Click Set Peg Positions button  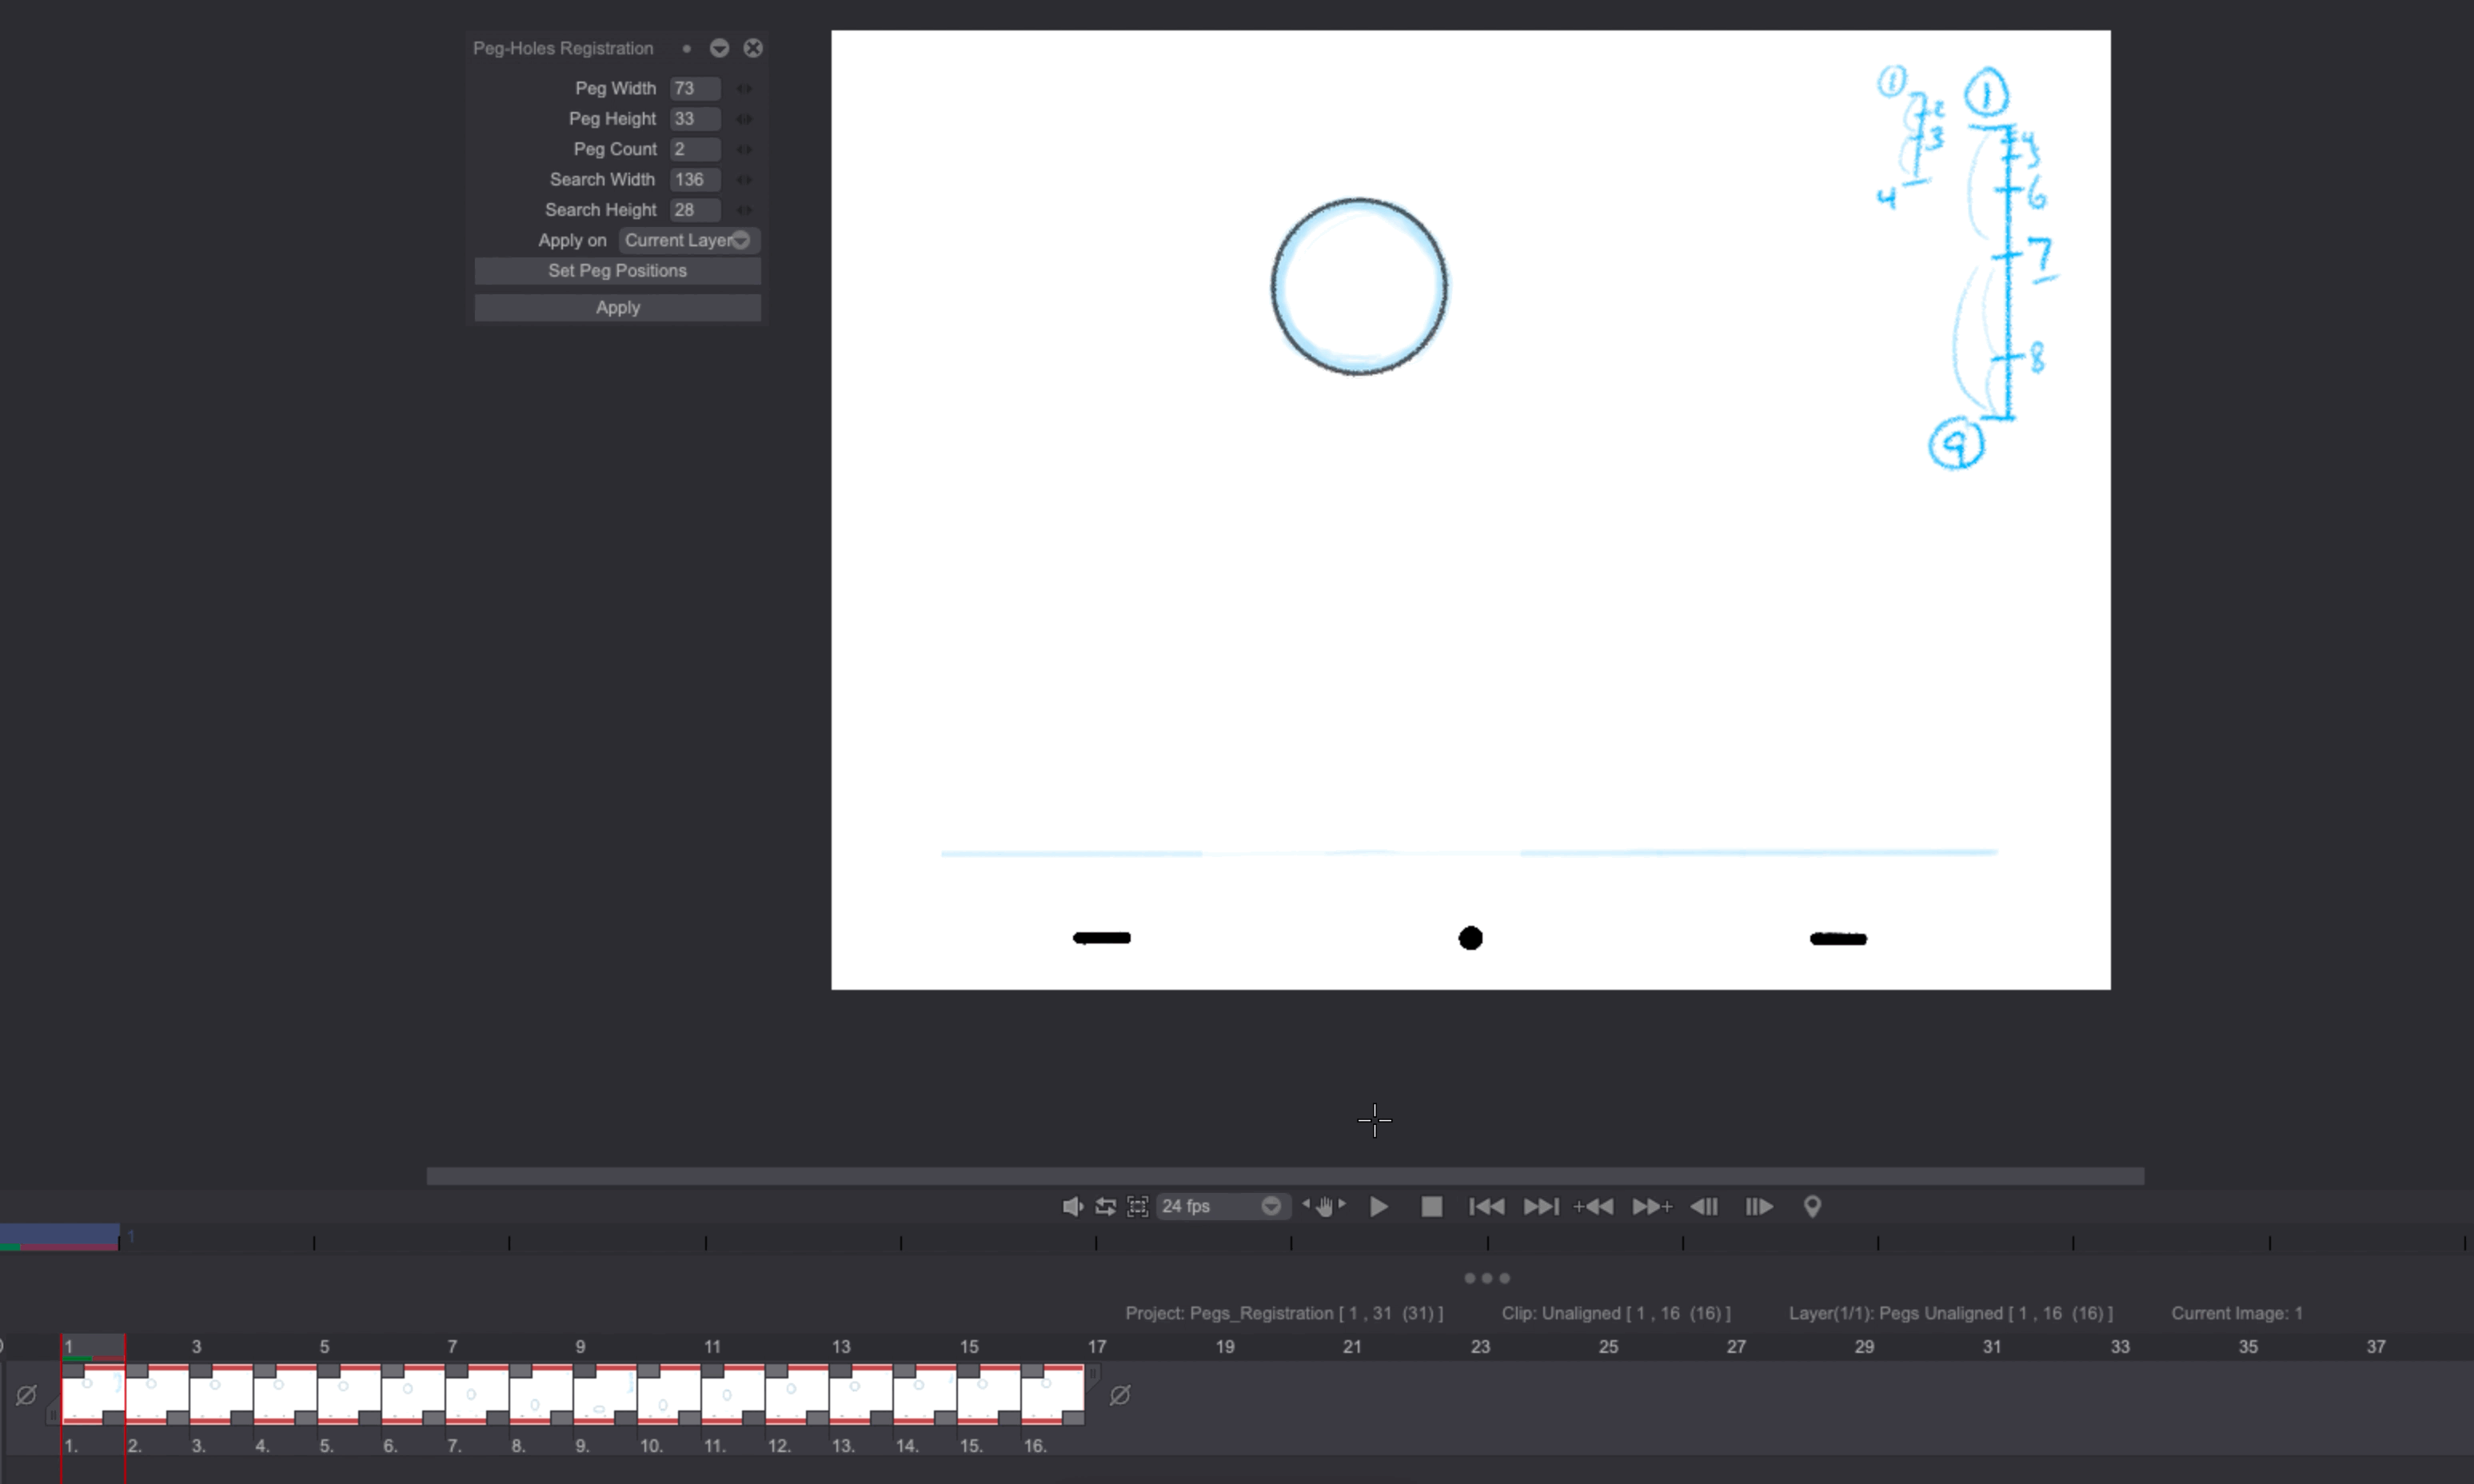[617, 271]
